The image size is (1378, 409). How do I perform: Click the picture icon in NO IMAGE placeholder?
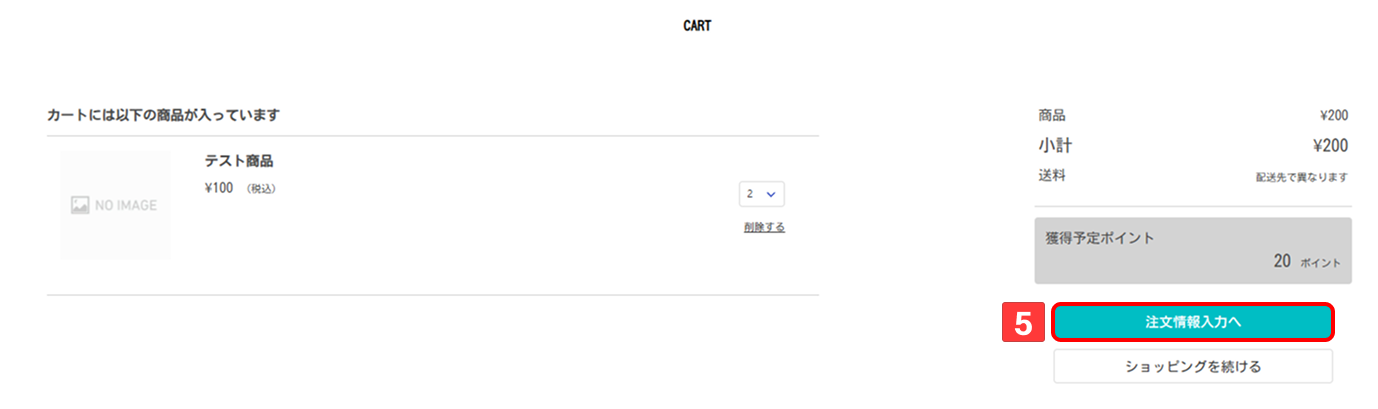(80, 205)
